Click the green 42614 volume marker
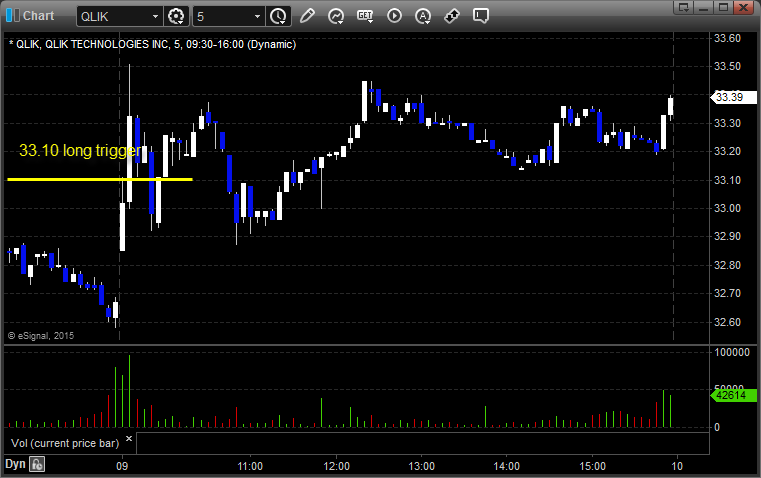Screen dimensions: 761x478 coord(728,396)
